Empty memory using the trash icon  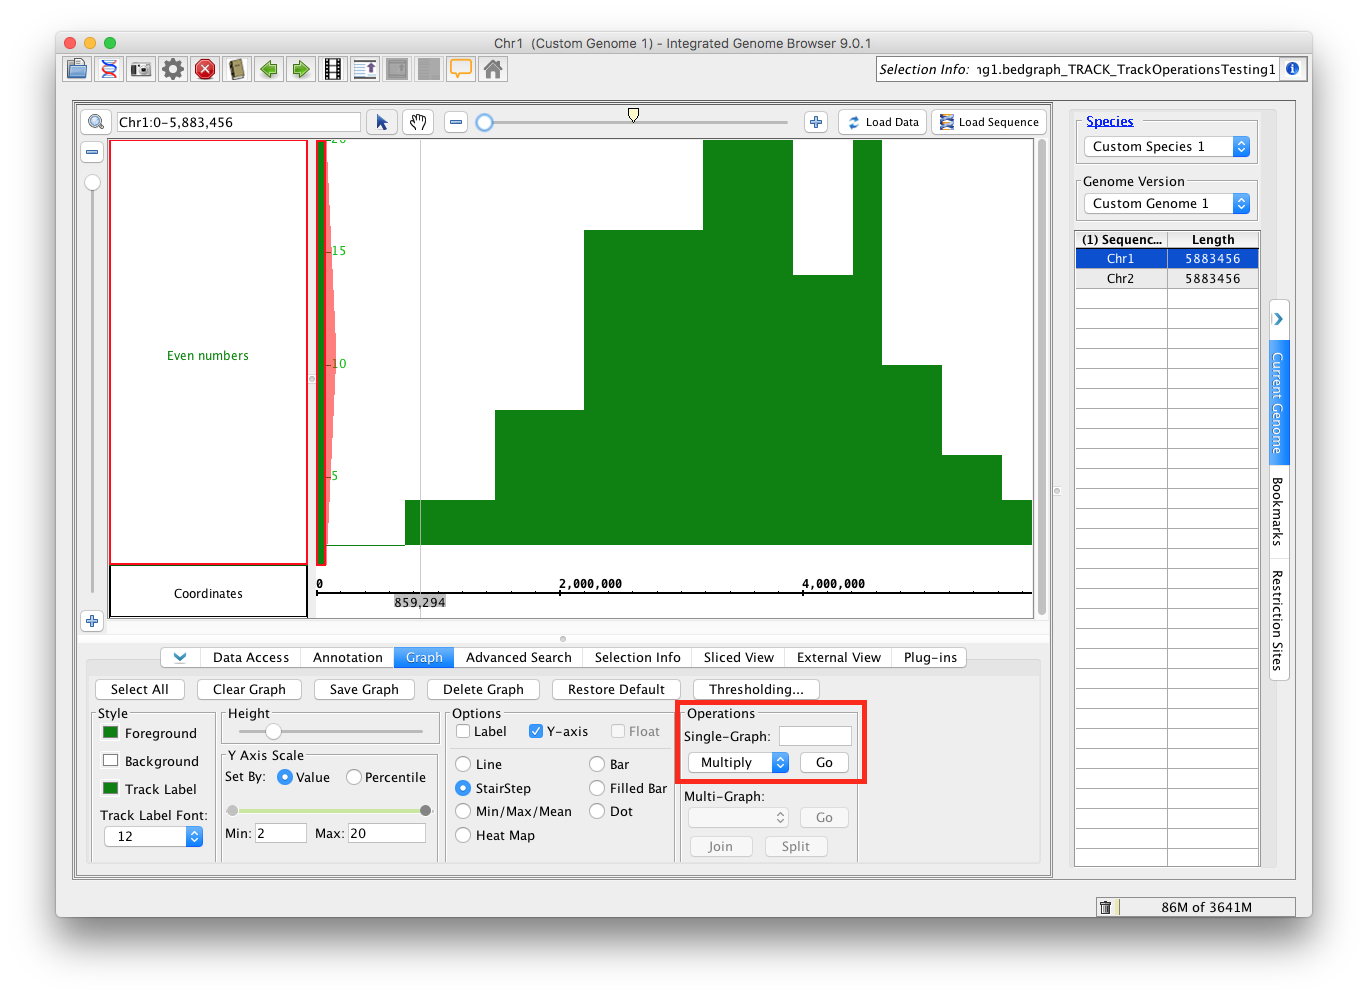(x=1106, y=907)
